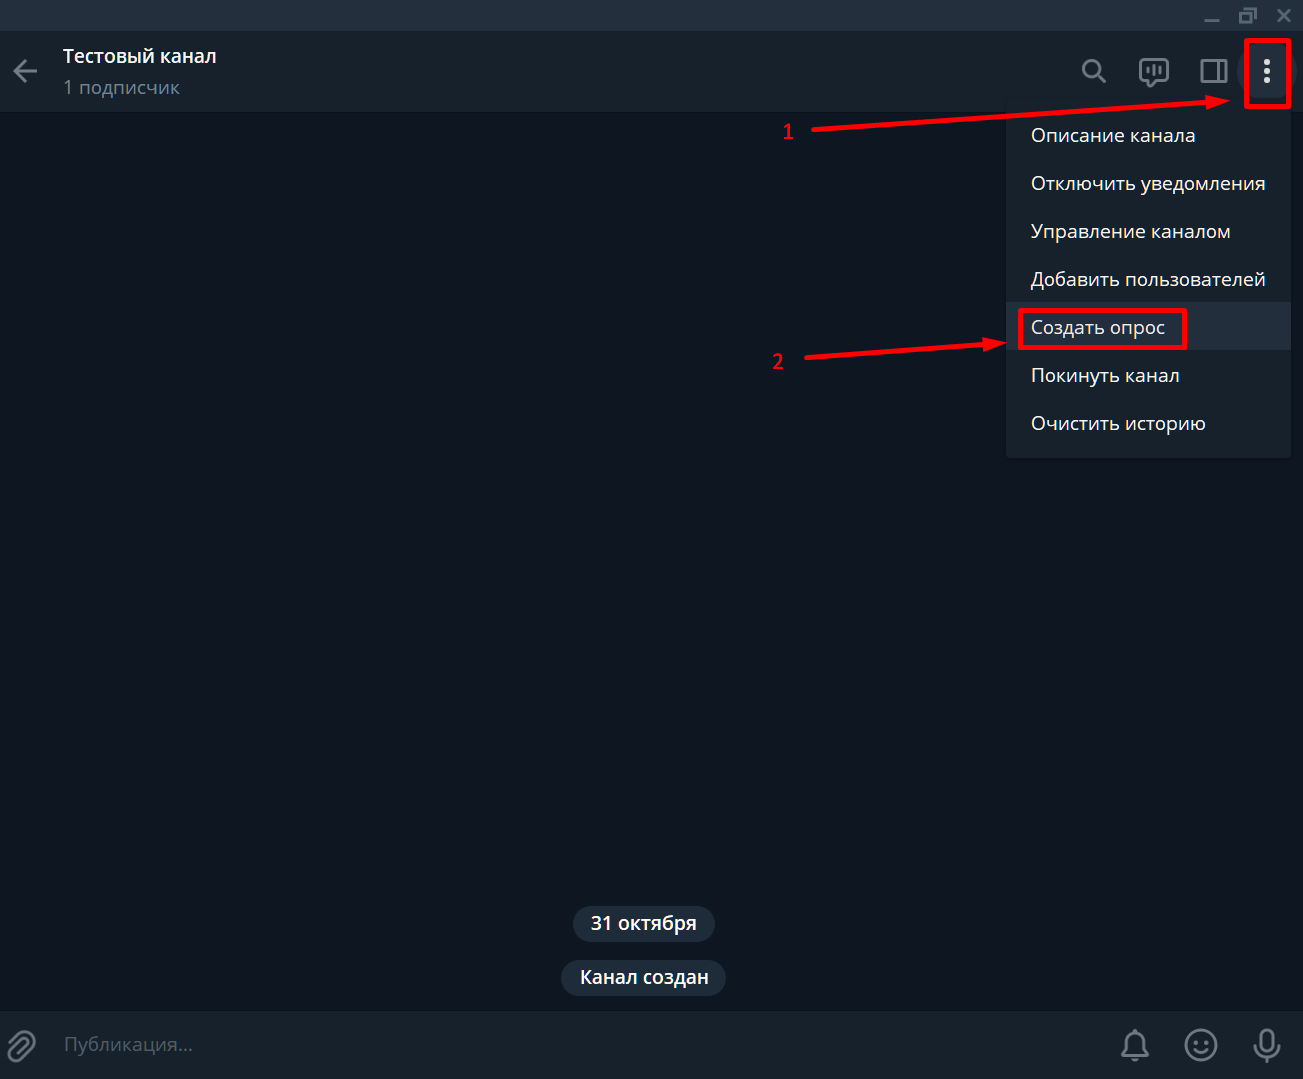Start voice message with microphone icon
The width and height of the screenshot is (1303, 1079).
pyautogui.click(x=1267, y=1045)
